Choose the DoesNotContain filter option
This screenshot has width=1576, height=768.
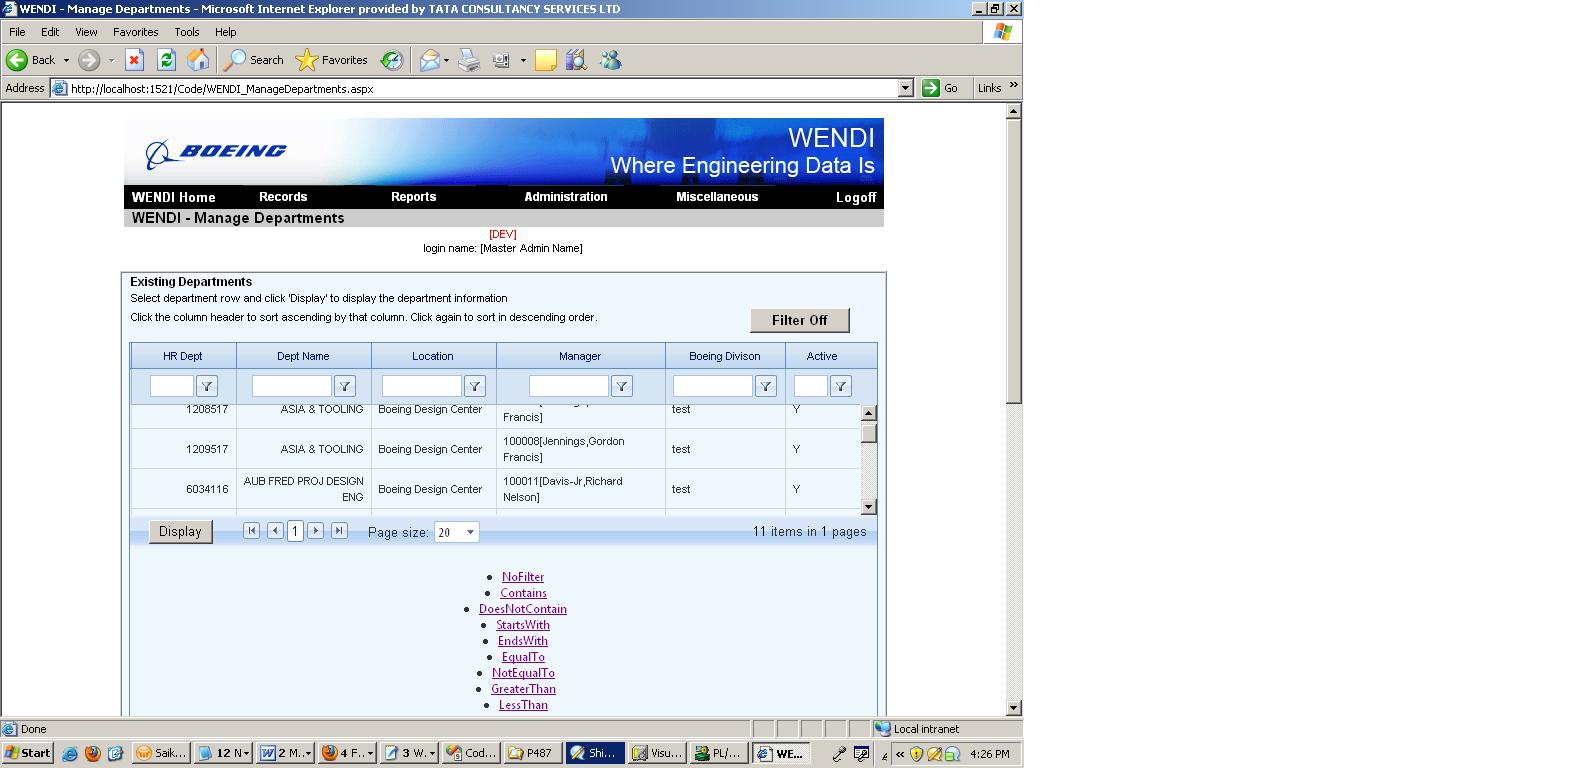(x=523, y=609)
